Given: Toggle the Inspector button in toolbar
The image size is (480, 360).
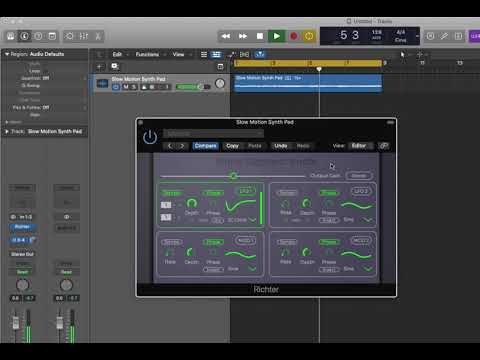Looking at the screenshot, I should [x=25, y=36].
